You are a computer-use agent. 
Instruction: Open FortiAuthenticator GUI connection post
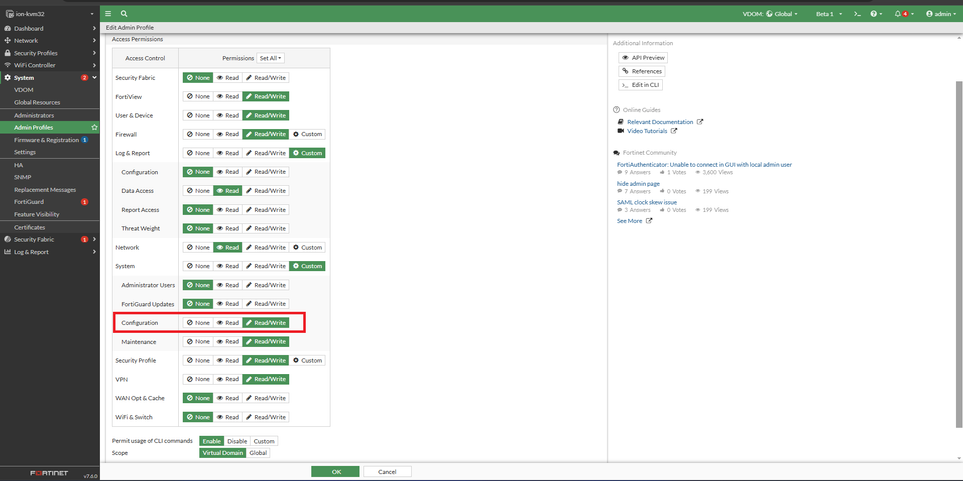(704, 165)
